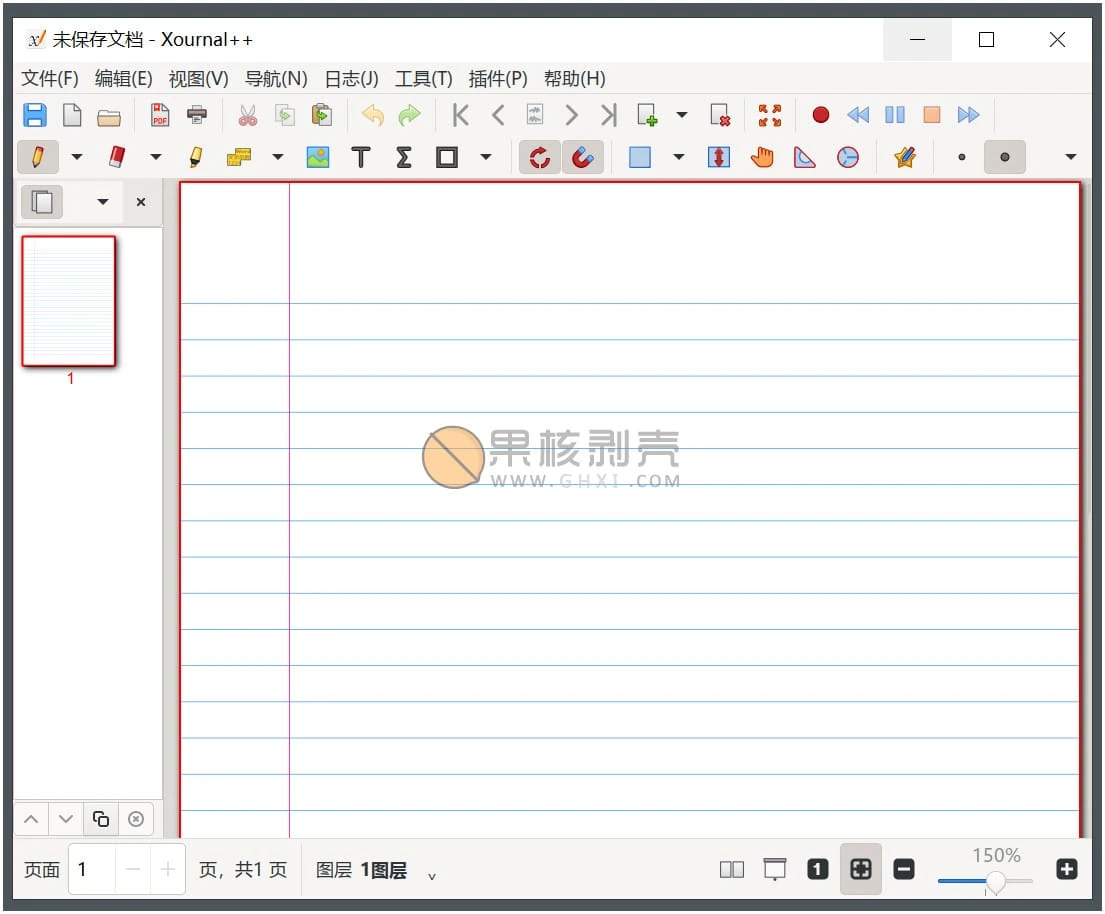
Task: Select the Hand tool
Action: 762,157
